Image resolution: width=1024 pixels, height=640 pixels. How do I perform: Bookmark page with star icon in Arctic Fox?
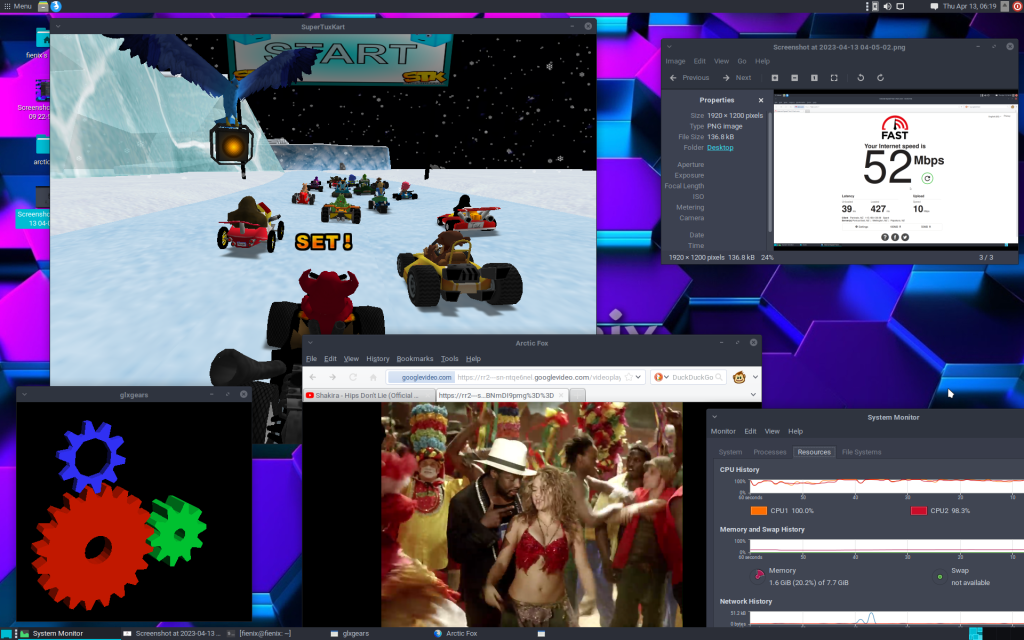pyautogui.click(x=629, y=377)
